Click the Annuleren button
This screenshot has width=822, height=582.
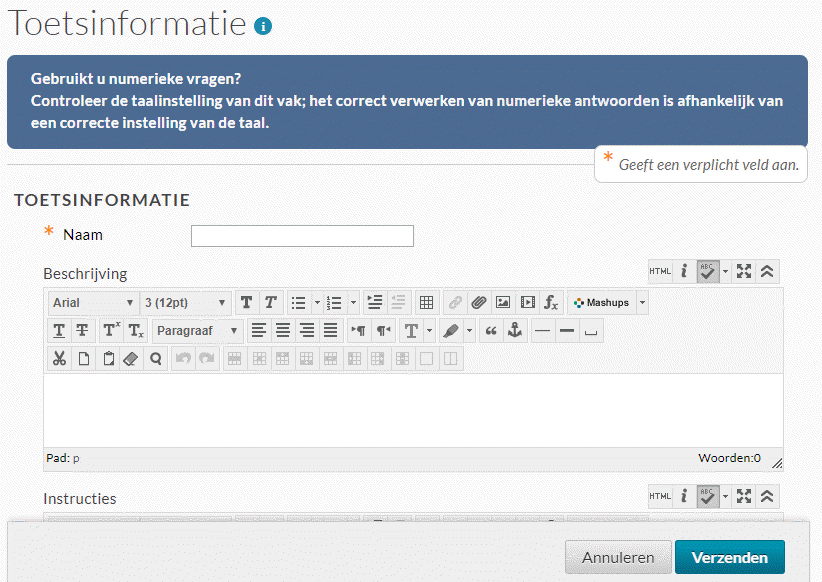(x=618, y=557)
